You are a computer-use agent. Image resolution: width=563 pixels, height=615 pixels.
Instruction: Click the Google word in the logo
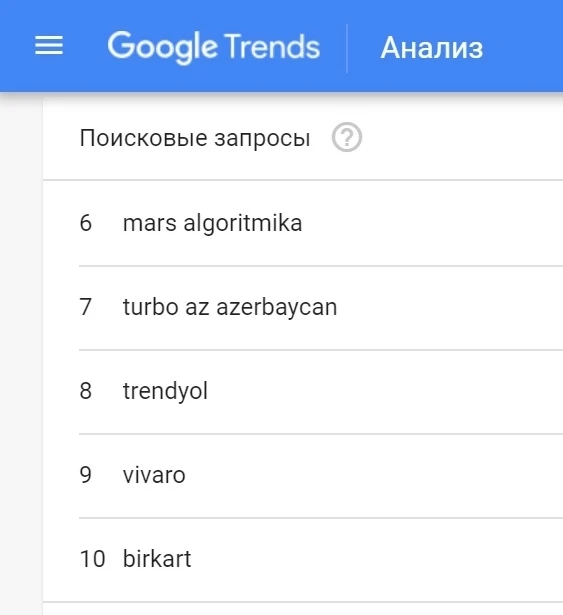[x=162, y=47]
